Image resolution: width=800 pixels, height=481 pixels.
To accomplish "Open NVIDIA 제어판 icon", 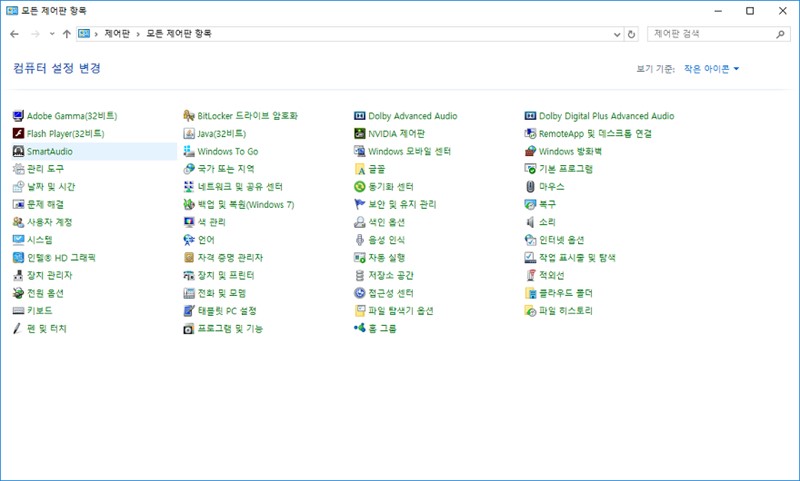I will [360, 134].
